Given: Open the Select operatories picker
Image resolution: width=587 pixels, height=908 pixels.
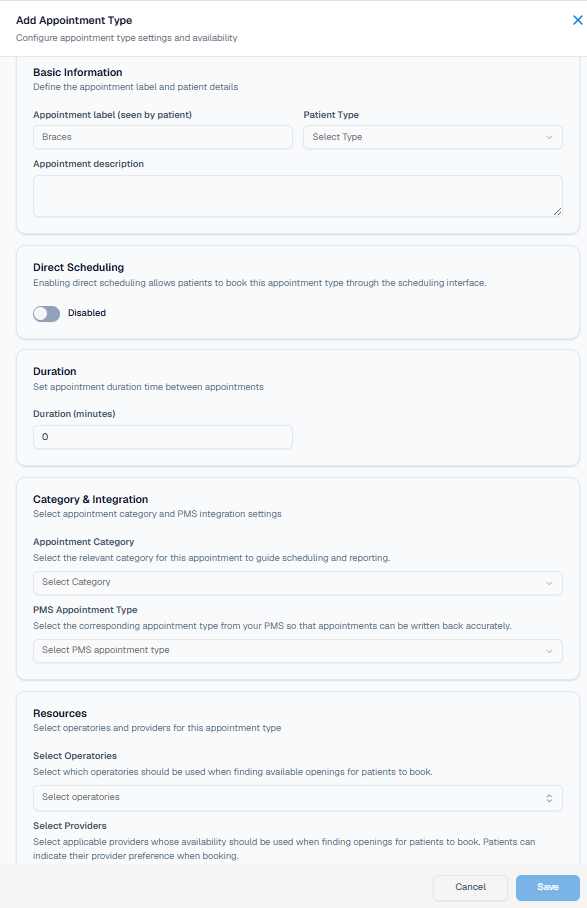Looking at the screenshot, I should 297,797.
